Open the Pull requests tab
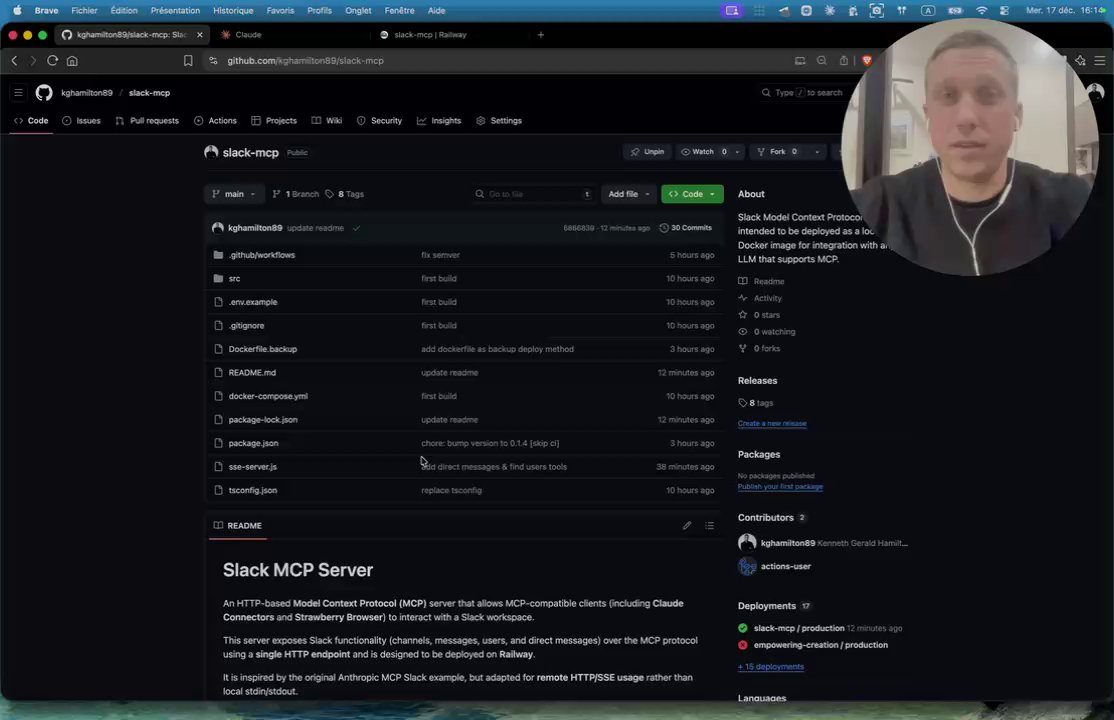 click(x=147, y=121)
